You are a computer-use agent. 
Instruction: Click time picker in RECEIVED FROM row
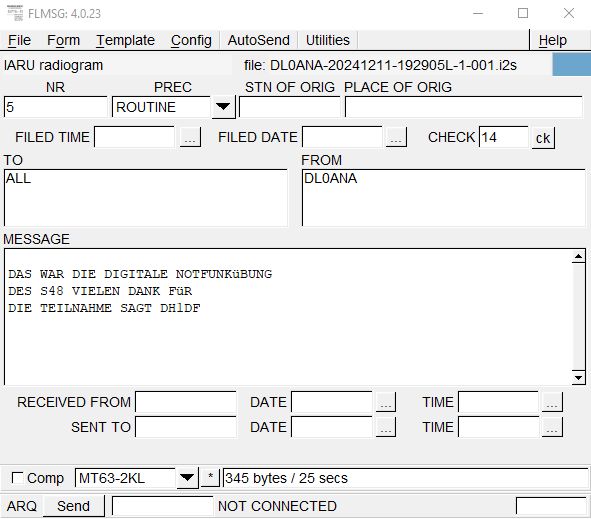[x=552, y=402]
